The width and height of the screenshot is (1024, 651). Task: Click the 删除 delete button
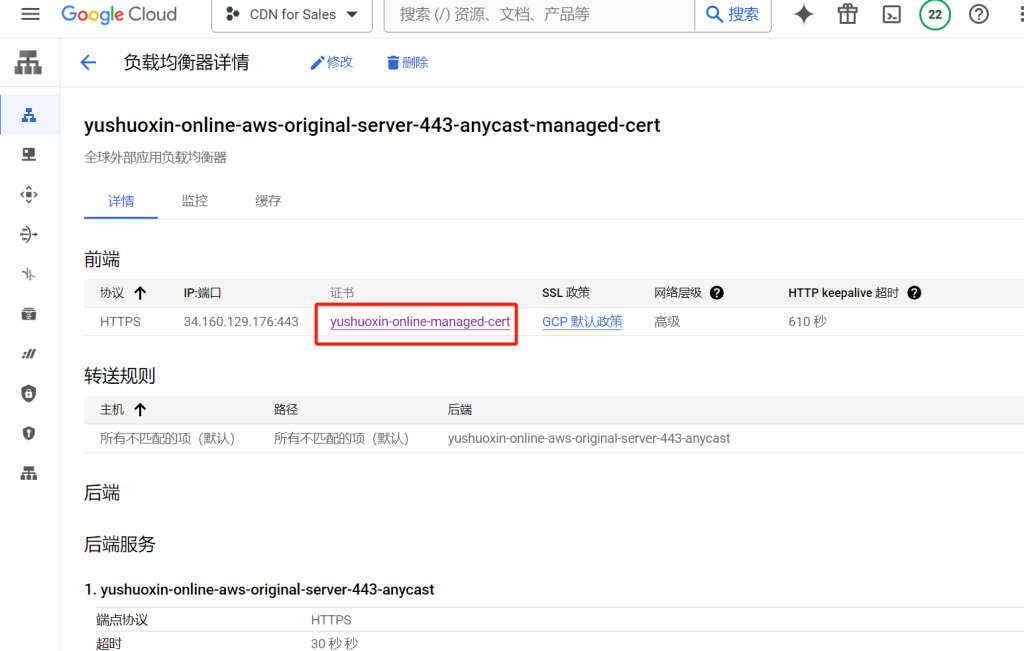[407, 62]
